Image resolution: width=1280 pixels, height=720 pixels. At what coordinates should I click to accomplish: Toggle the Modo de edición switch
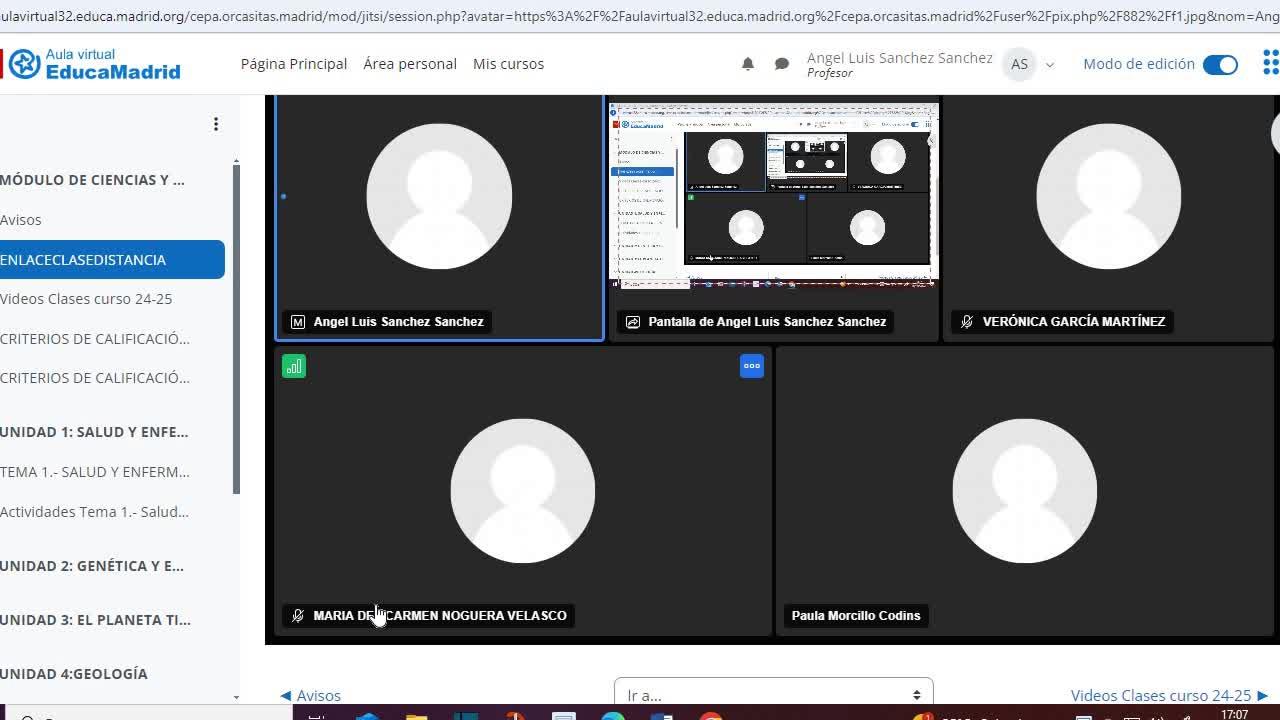tap(1220, 64)
